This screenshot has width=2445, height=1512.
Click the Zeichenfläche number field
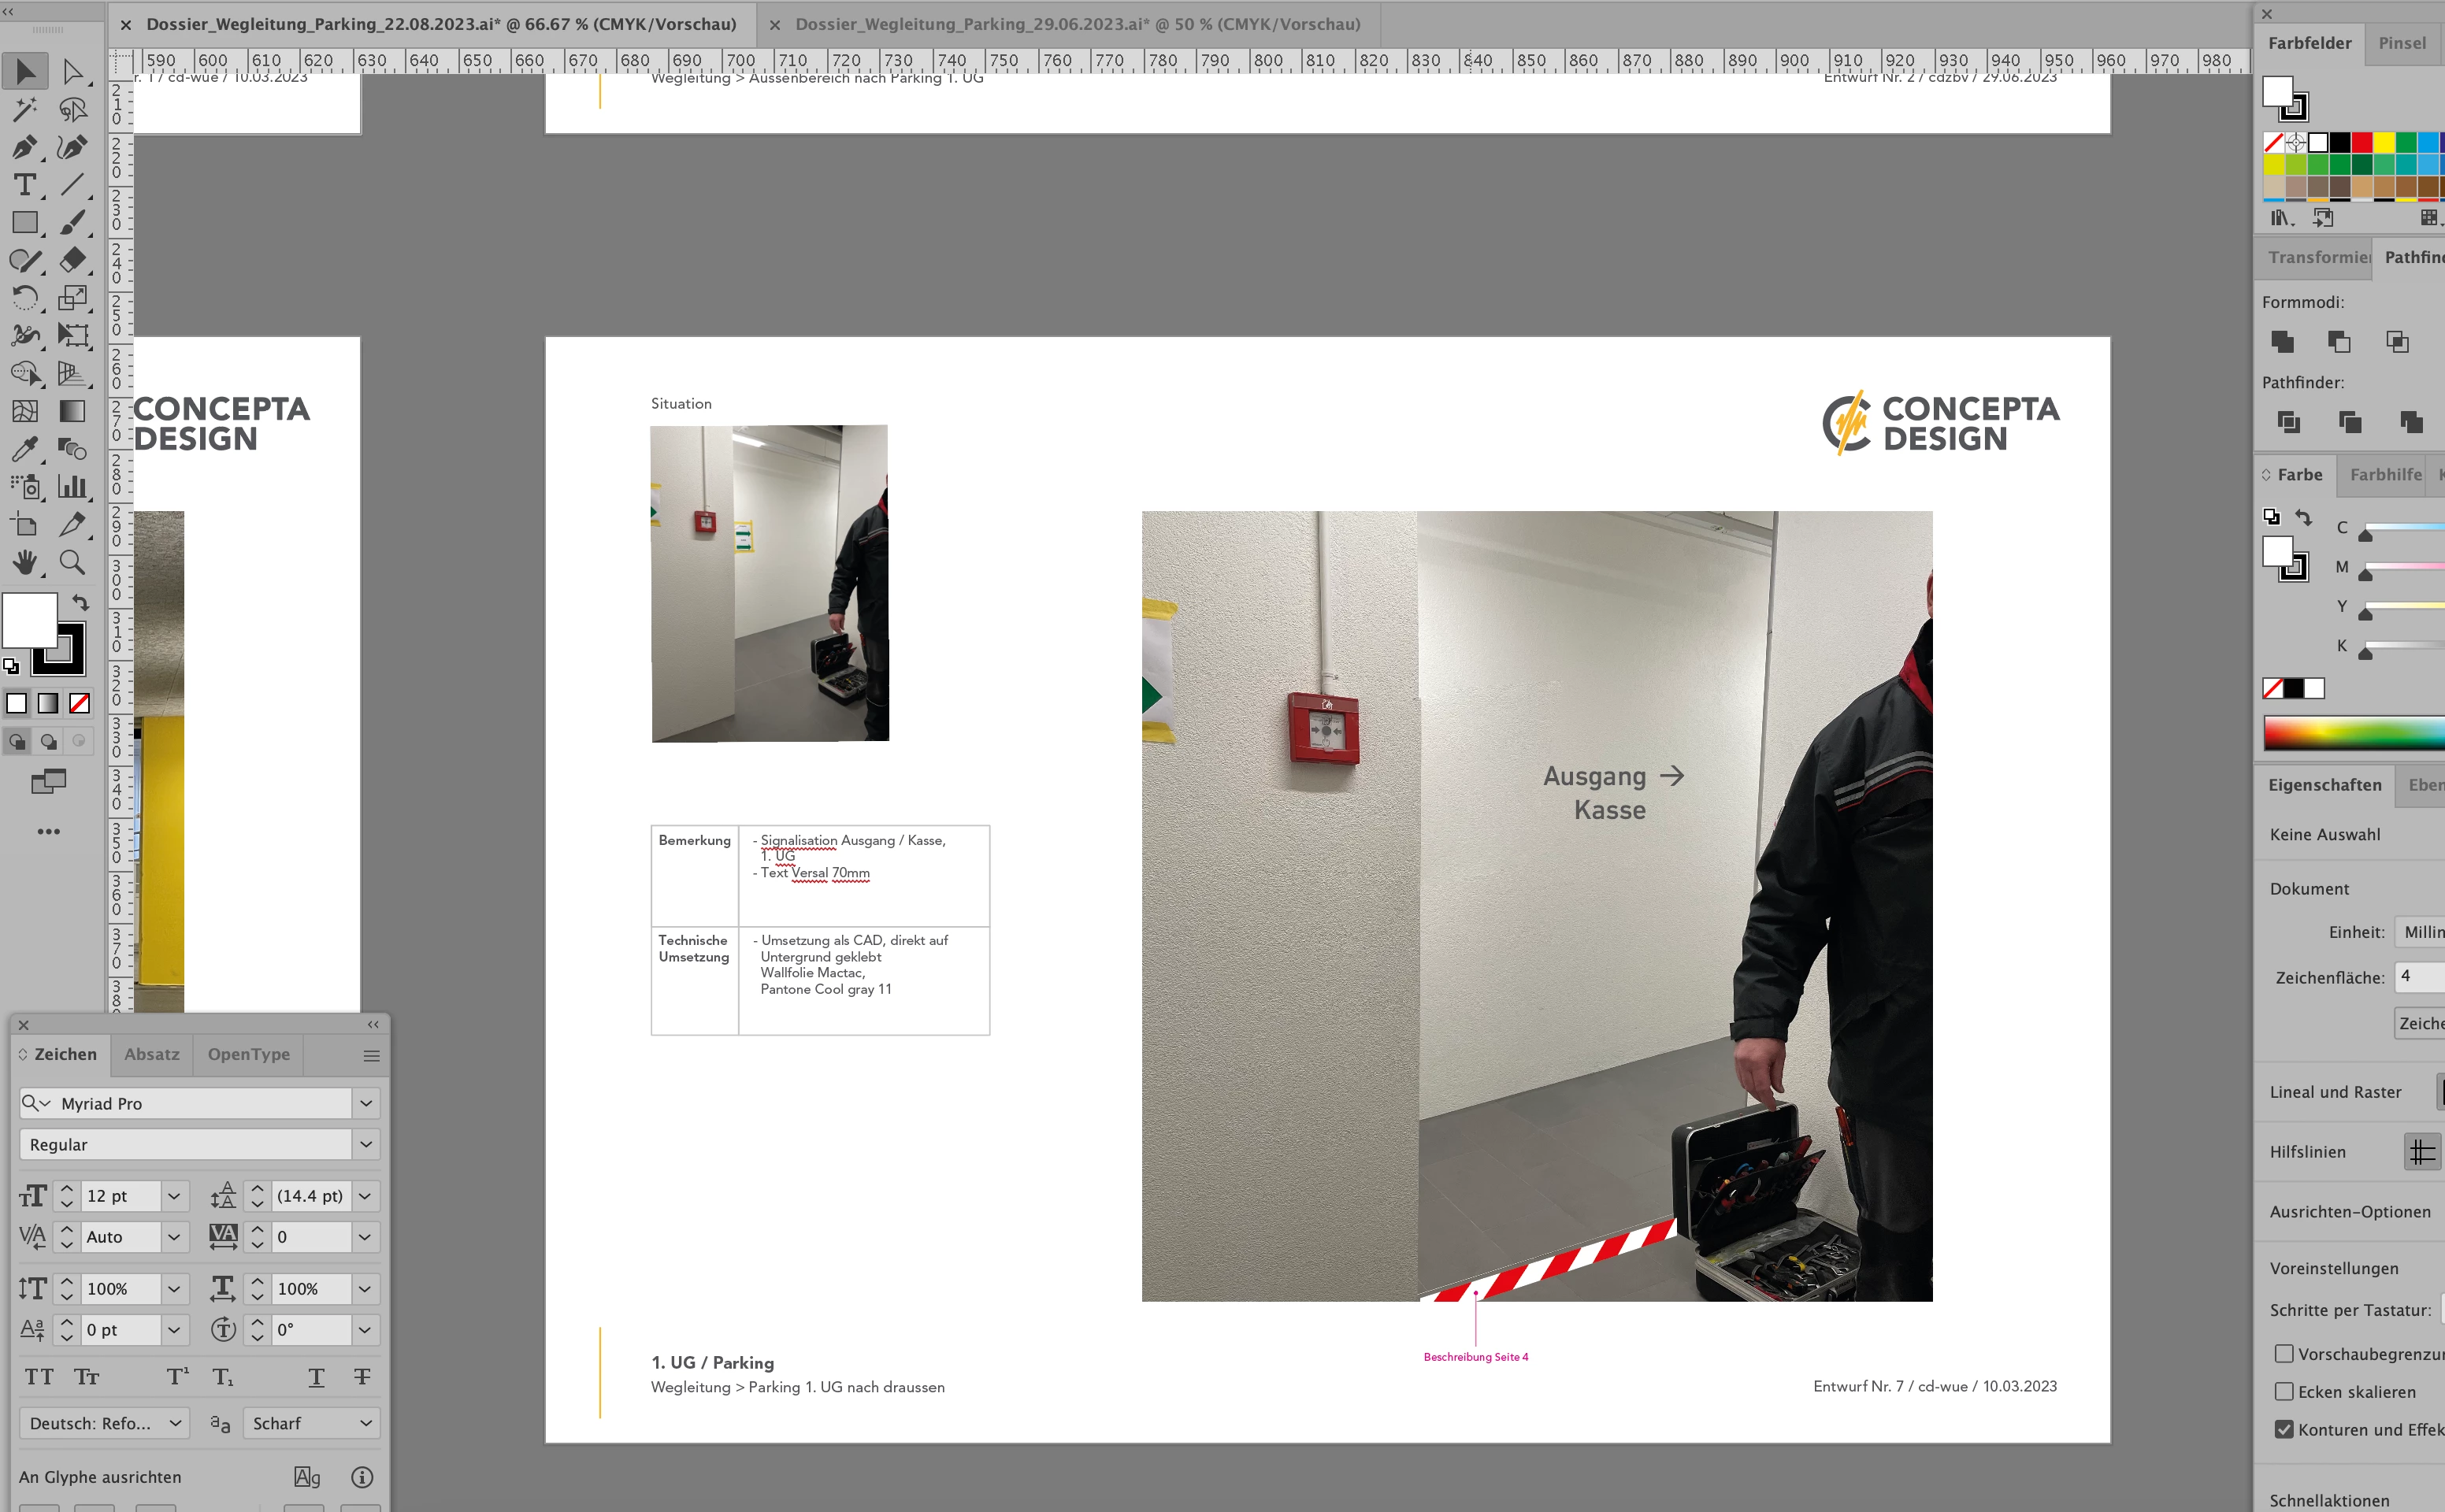(x=2419, y=976)
